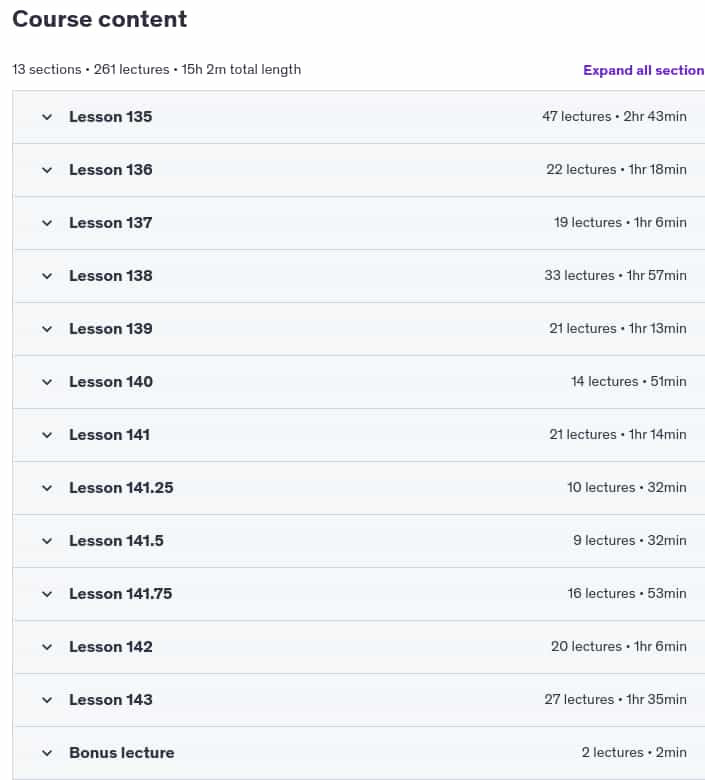Image resolution: width=705 pixels, height=780 pixels.
Task: Click '2 lectures • 2min' text
Action: click(x=634, y=753)
